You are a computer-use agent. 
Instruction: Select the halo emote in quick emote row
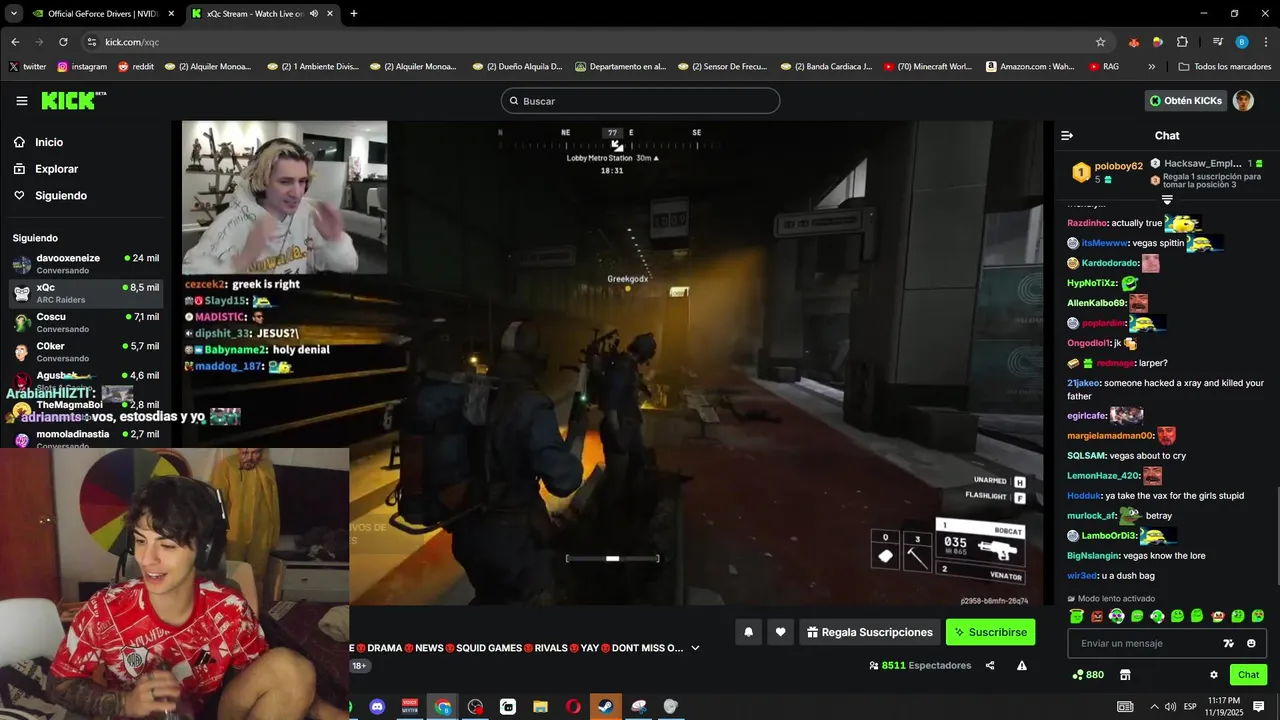point(1077,616)
